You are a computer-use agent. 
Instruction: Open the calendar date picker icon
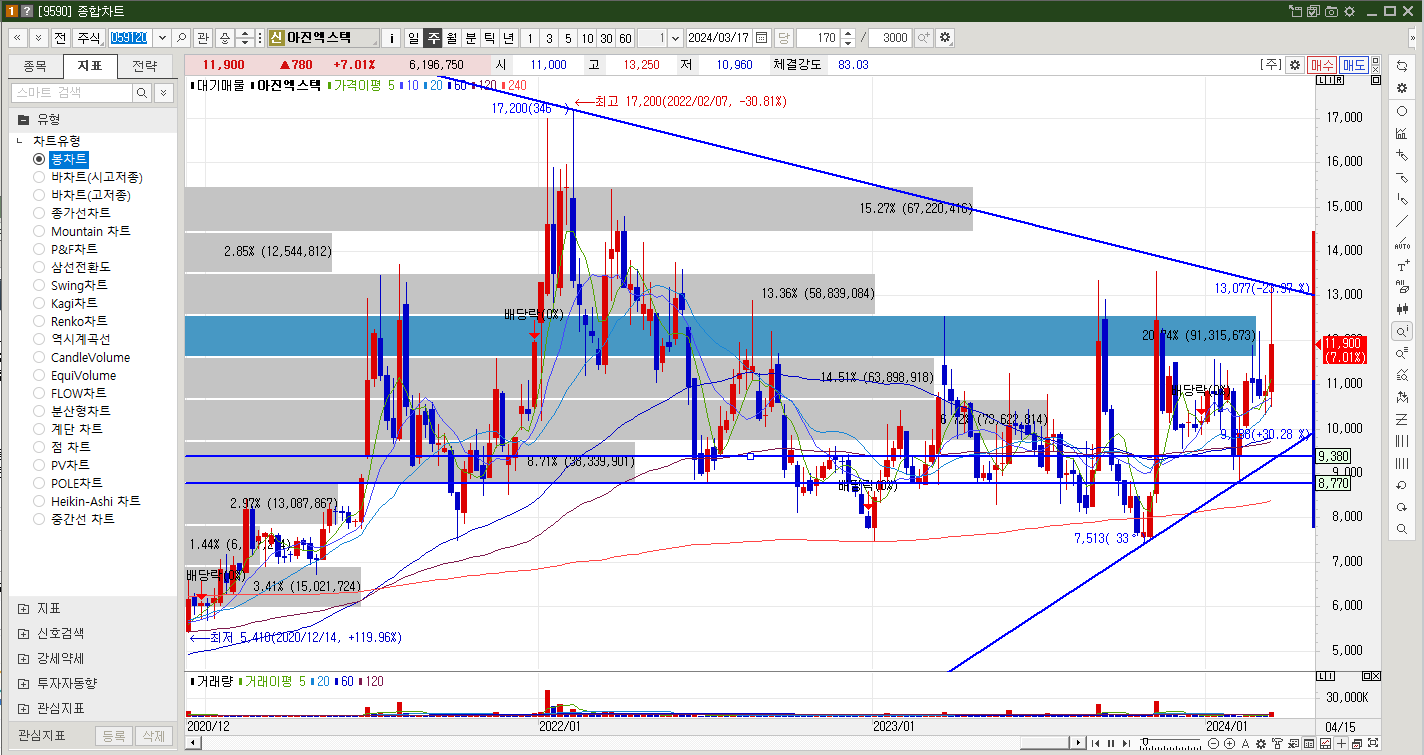pos(762,38)
